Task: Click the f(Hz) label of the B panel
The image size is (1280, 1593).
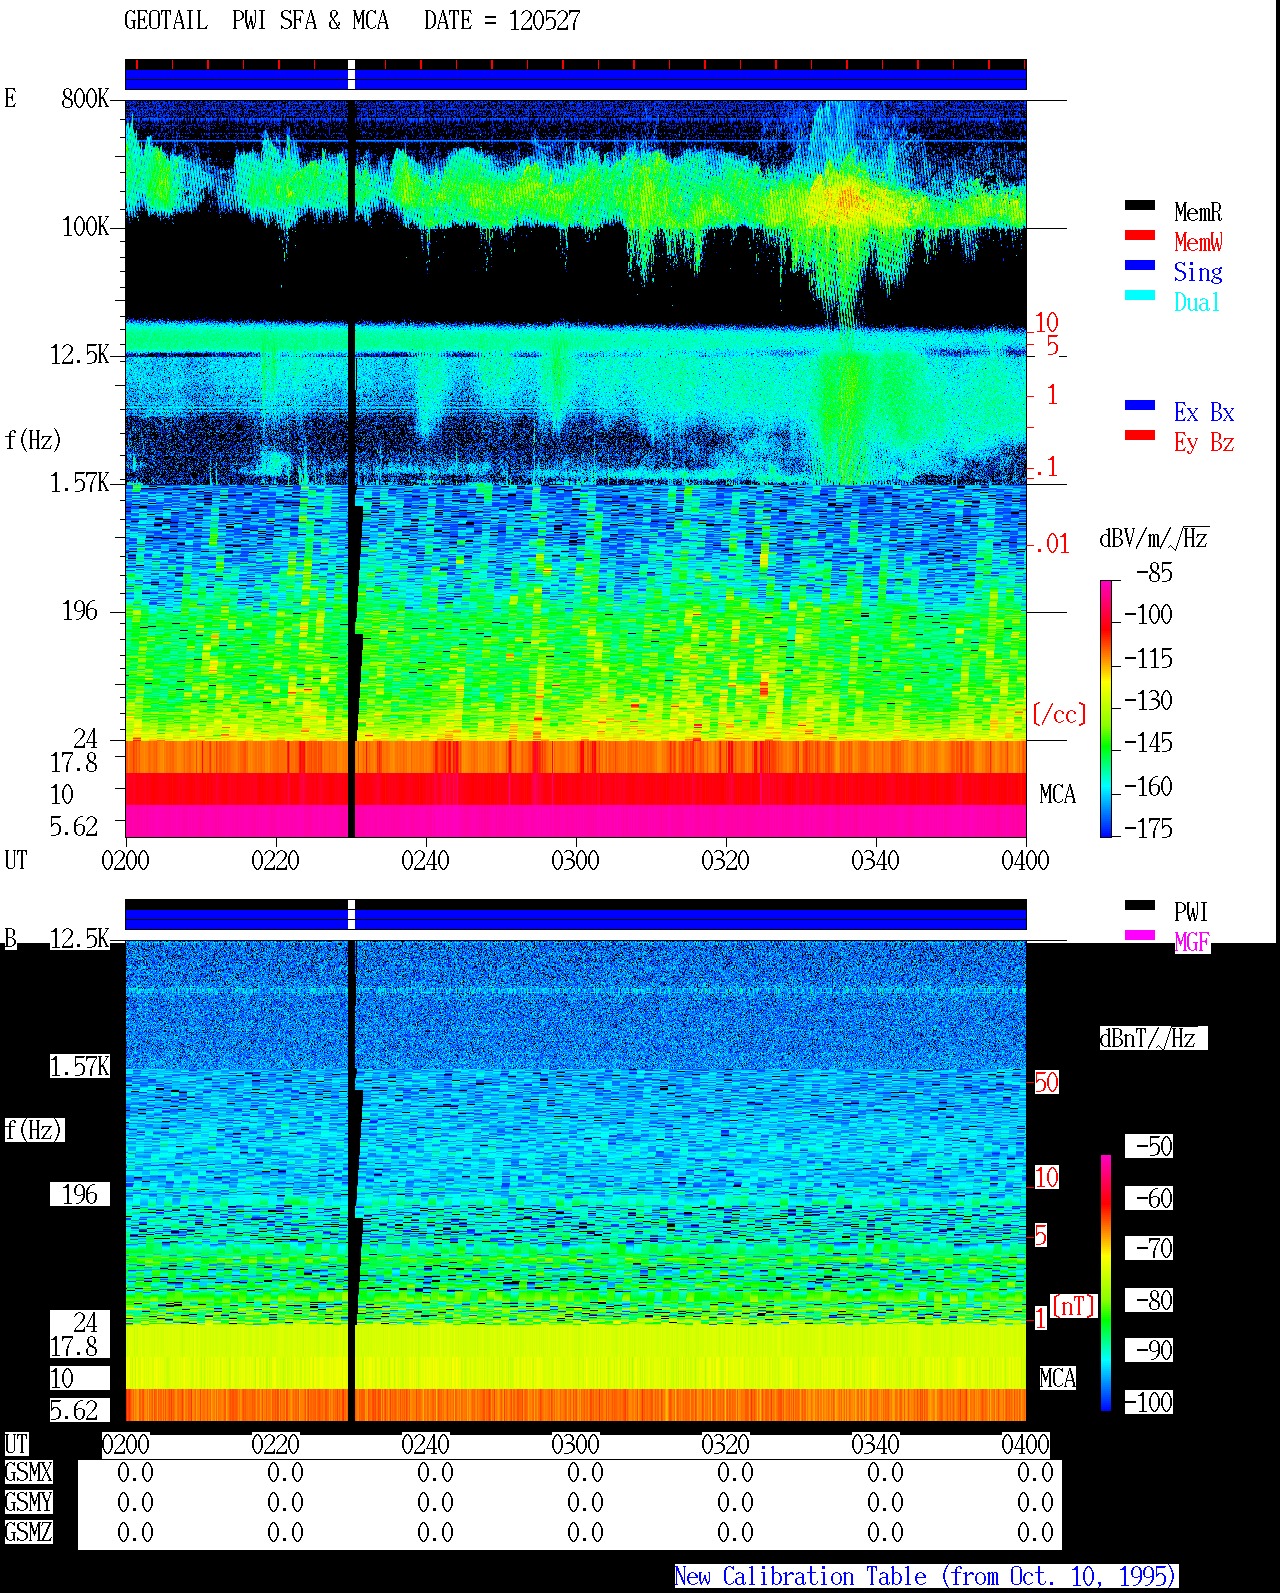Action: (33, 1130)
